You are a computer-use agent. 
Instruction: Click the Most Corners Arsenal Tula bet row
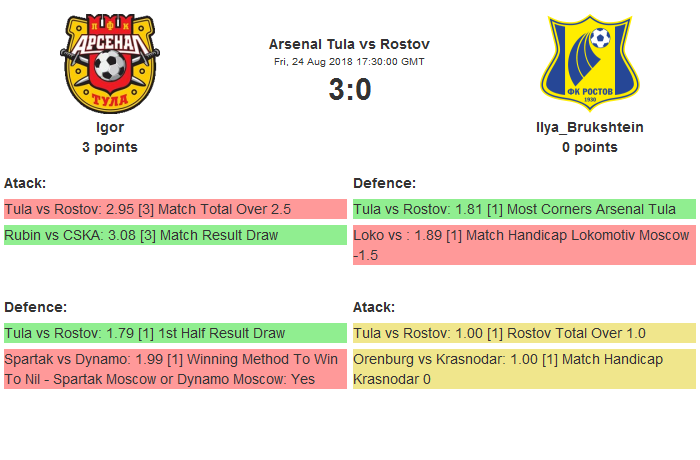[x=523, y=209]
